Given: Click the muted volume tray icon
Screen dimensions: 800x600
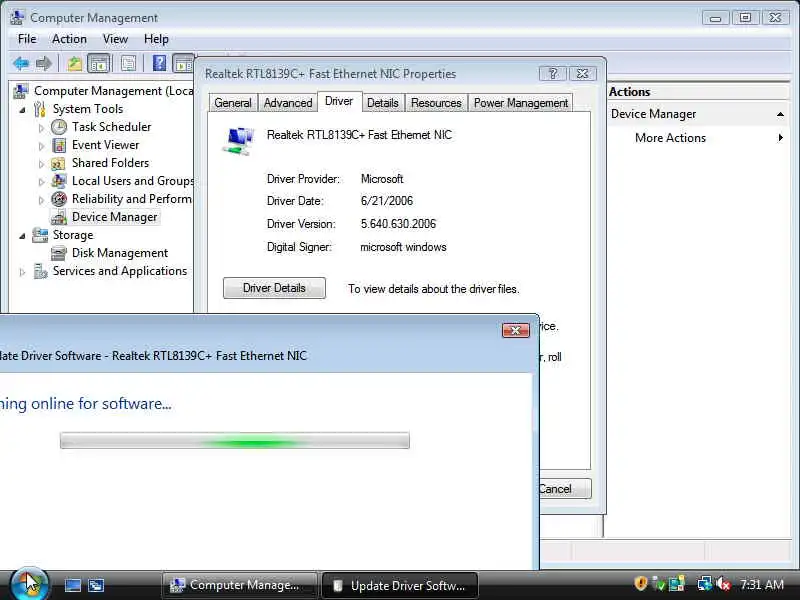Looking at the screenshot, I should (x=723, y=584).
